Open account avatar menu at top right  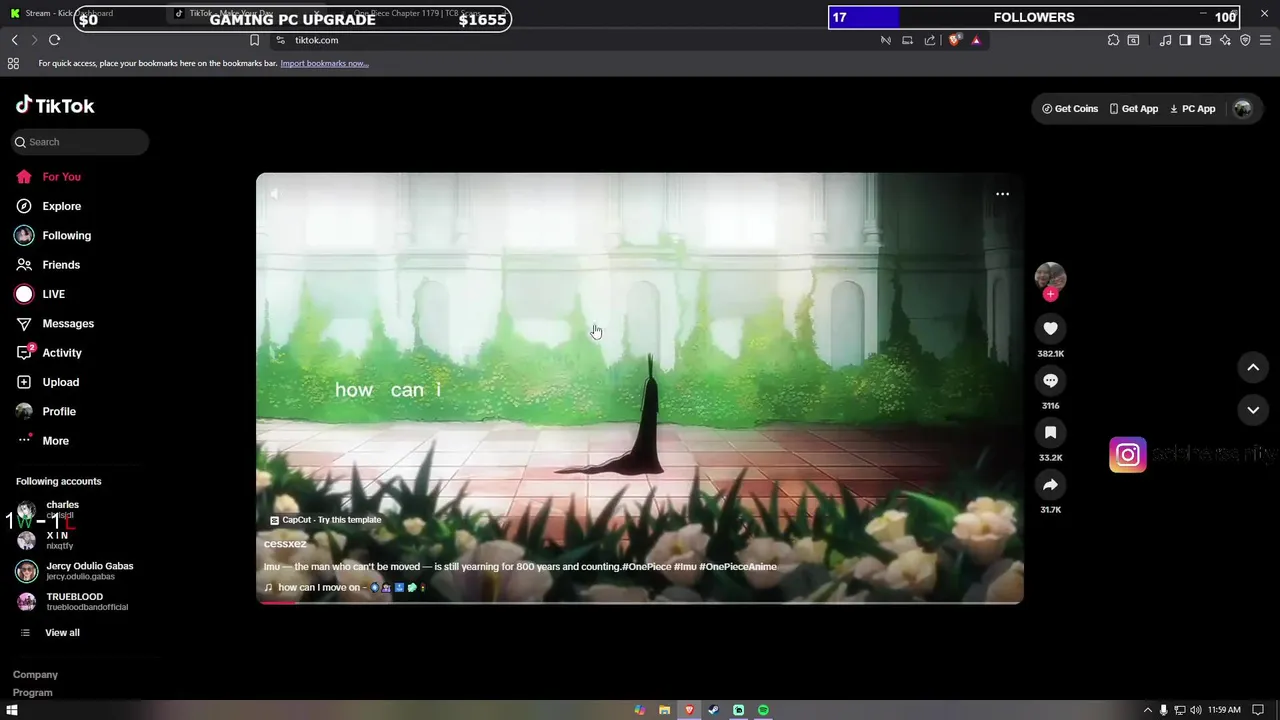[x=1243, y=109]
